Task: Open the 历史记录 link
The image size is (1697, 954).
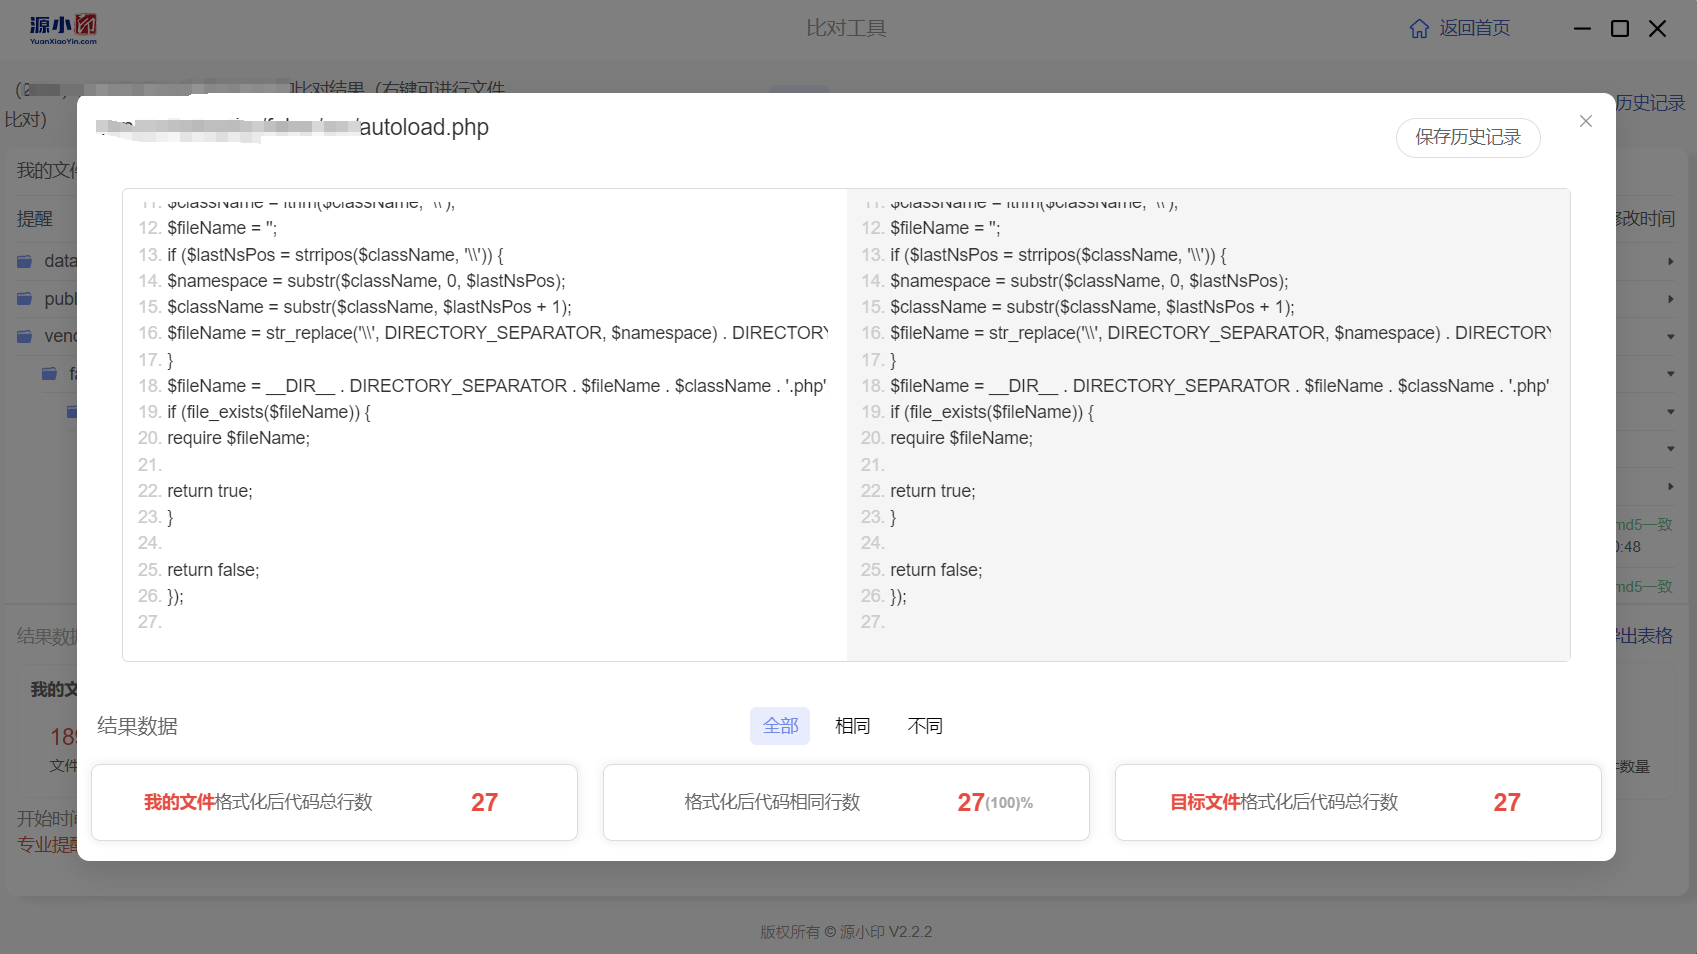Action: click(1650, 103)
